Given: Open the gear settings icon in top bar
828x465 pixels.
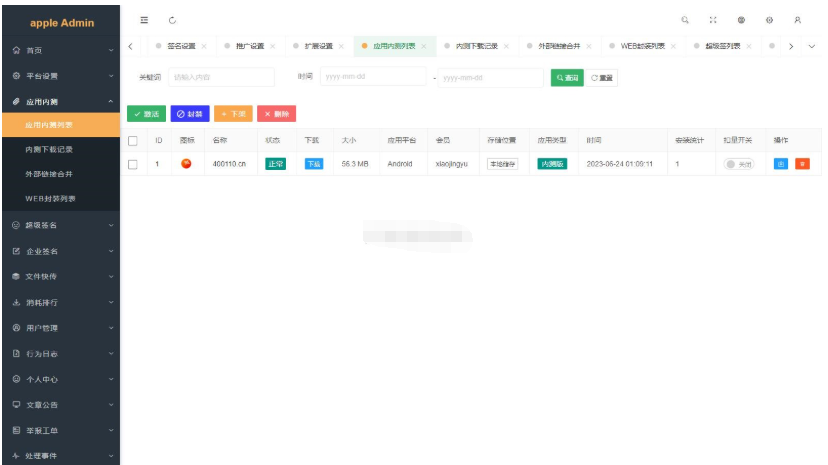Looking at the screenshot, I should 769,20.
